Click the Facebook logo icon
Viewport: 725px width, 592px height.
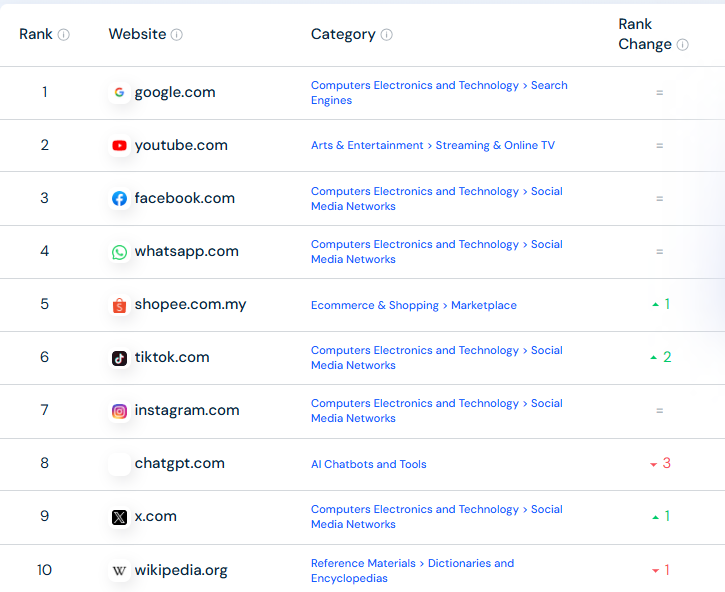(119, 199)
